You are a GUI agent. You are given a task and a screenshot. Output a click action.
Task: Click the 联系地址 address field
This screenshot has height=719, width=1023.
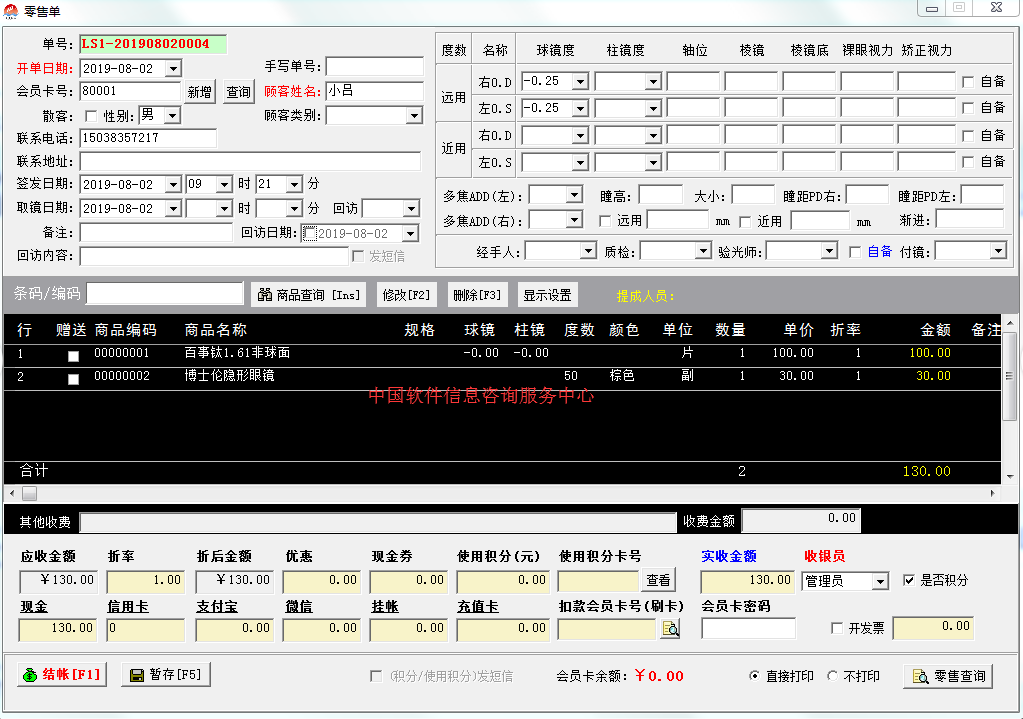coord(251,161)
